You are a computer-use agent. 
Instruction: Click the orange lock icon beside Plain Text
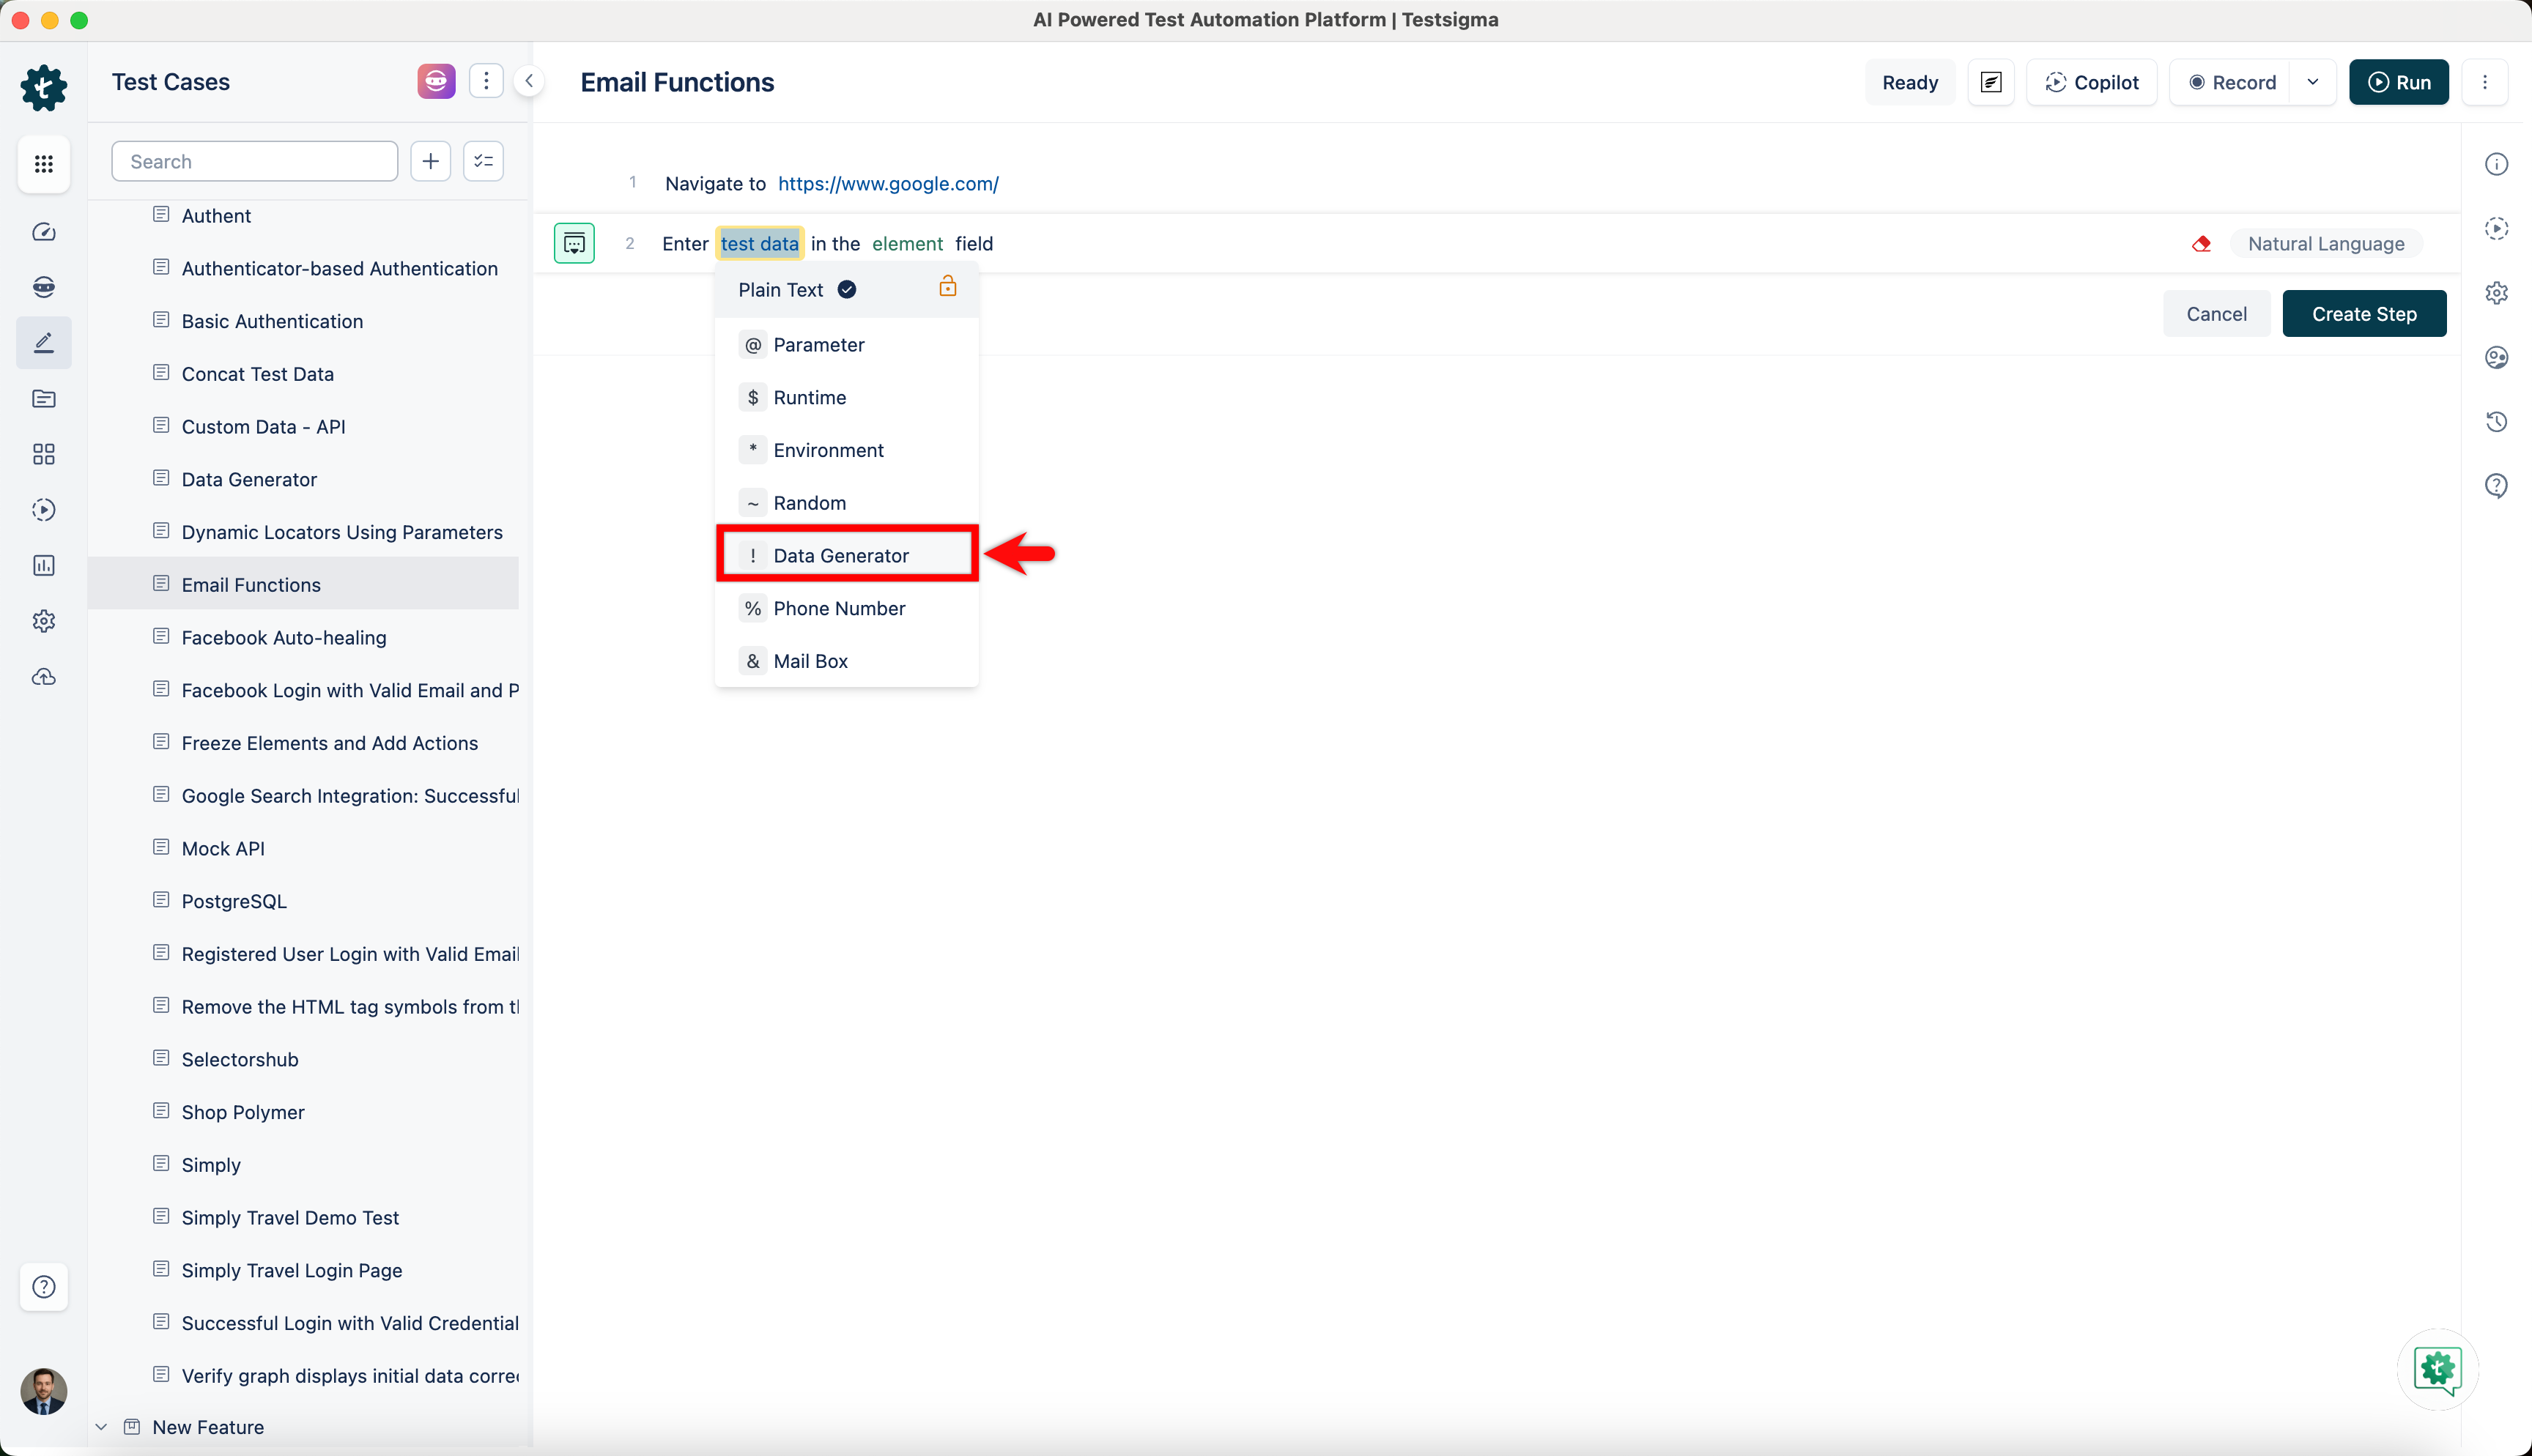947,288
